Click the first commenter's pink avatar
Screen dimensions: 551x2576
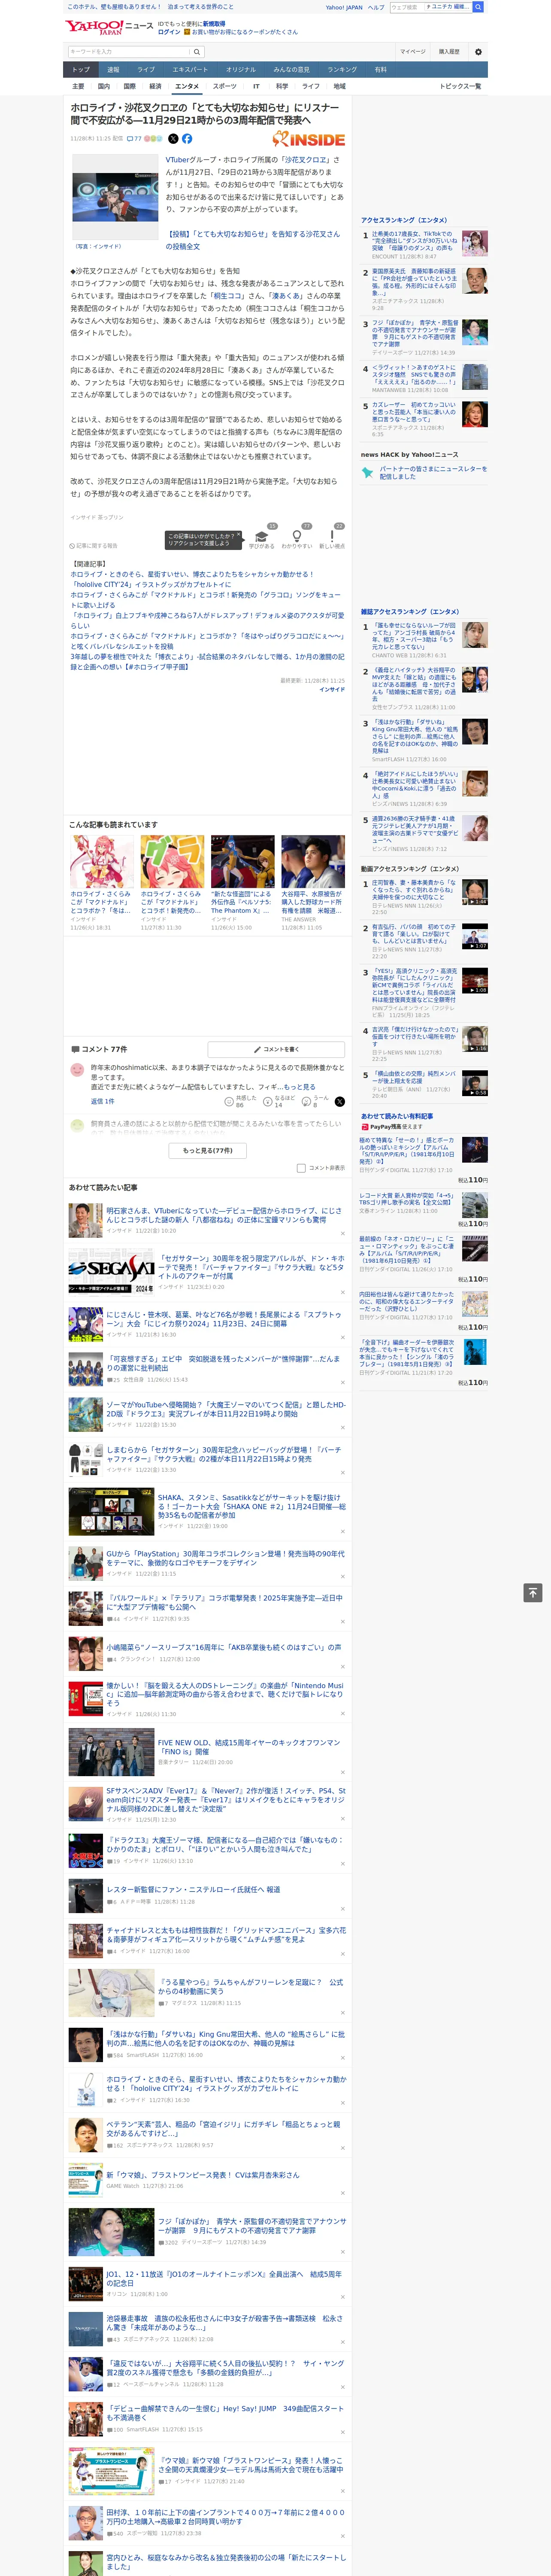click(77, 1070)
